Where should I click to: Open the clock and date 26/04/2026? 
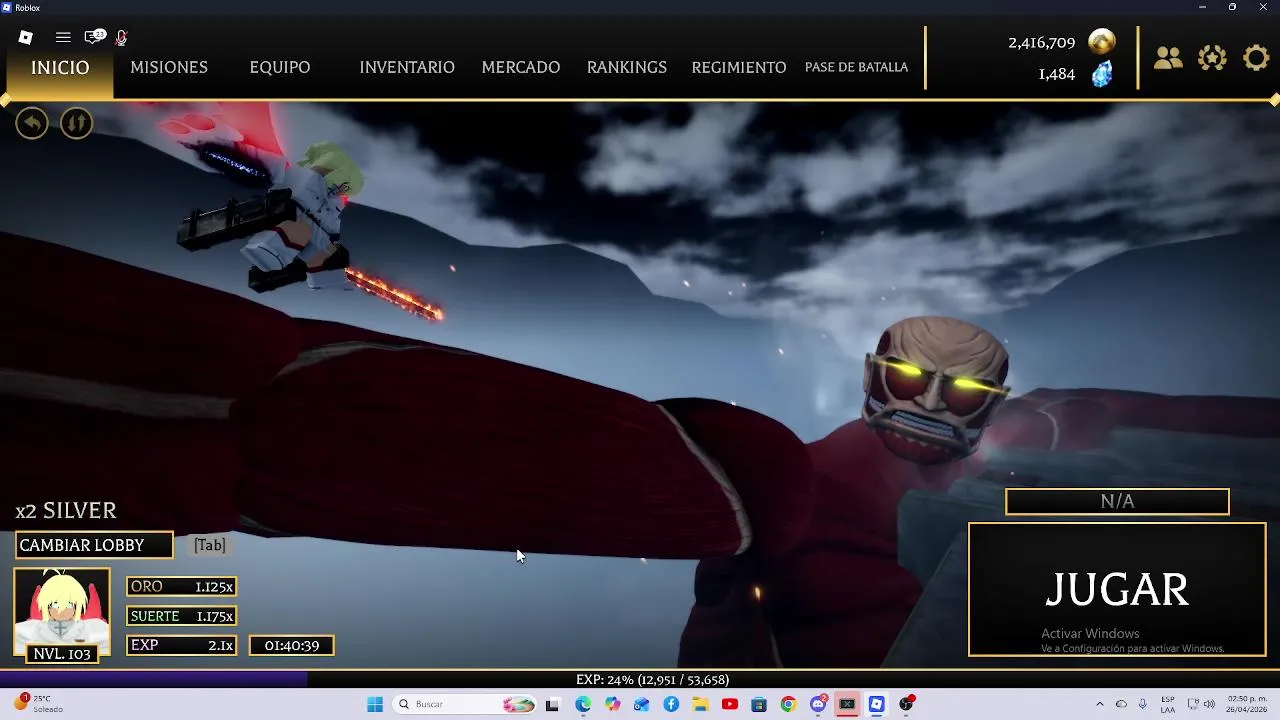click(x=1247, y=704)
